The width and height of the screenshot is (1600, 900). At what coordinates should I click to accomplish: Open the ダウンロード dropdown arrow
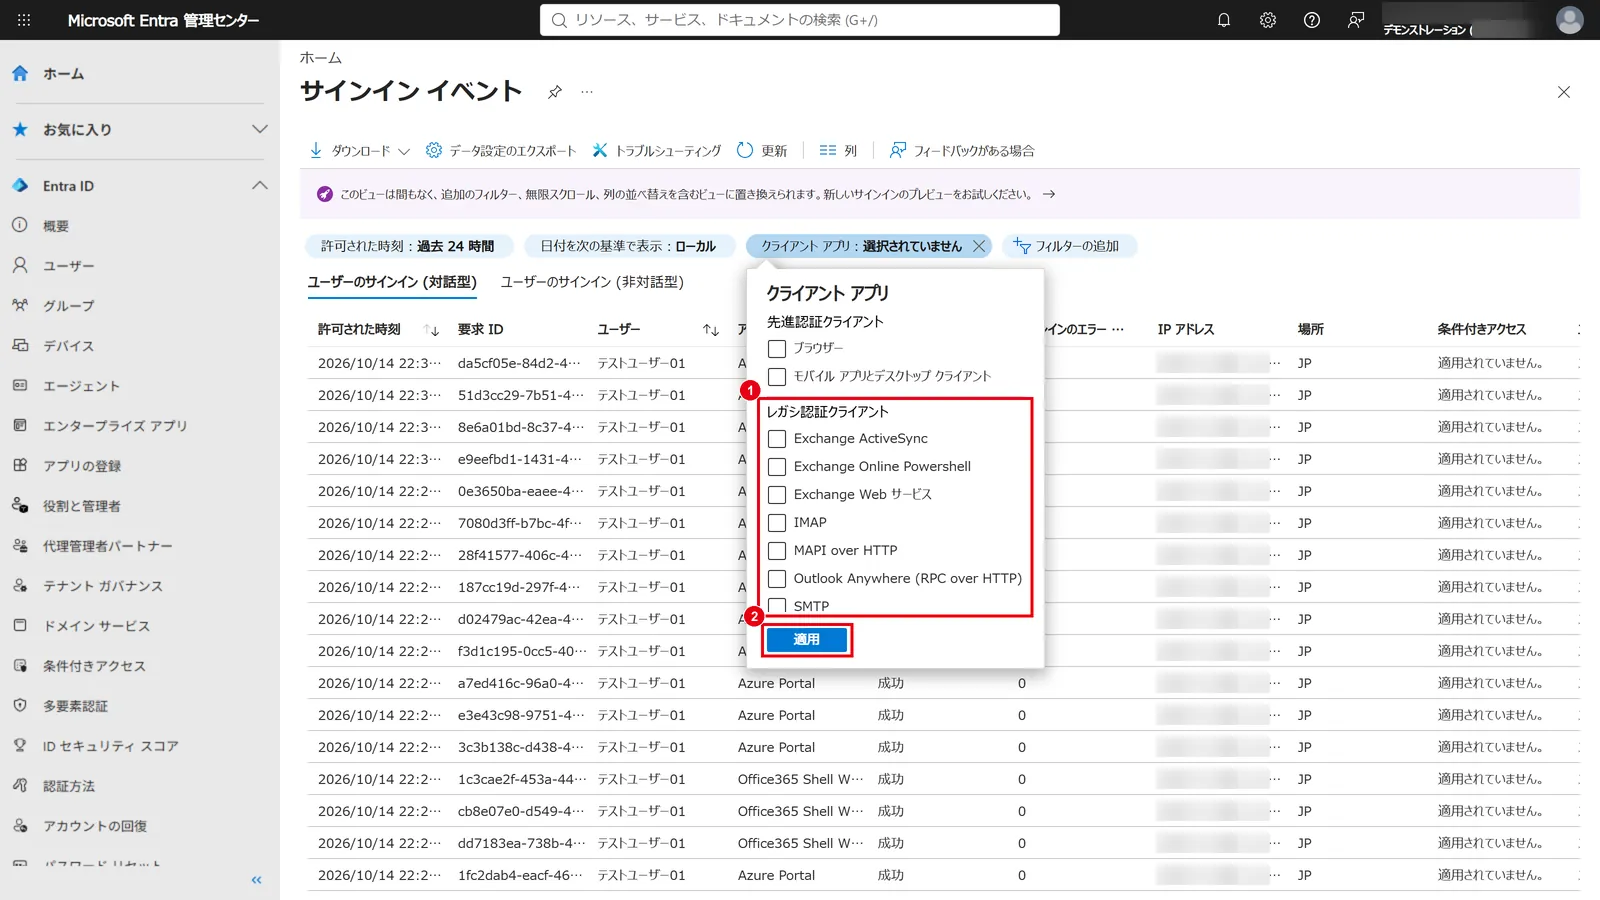[x=404, y=151]
